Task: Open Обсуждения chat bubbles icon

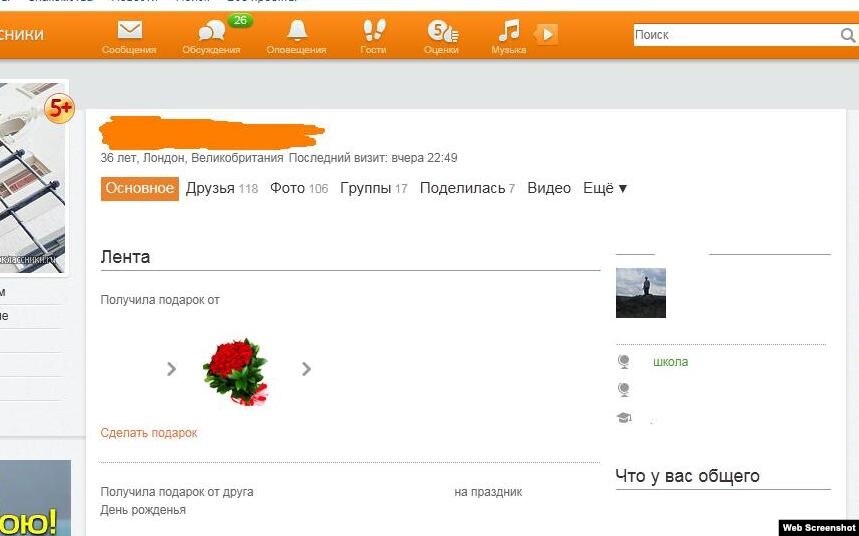Action: point(211,31)
